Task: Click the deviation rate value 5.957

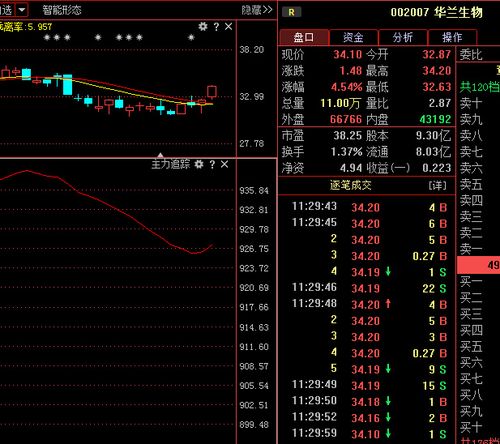Action: pyautogui.click(x=40, y=27)
